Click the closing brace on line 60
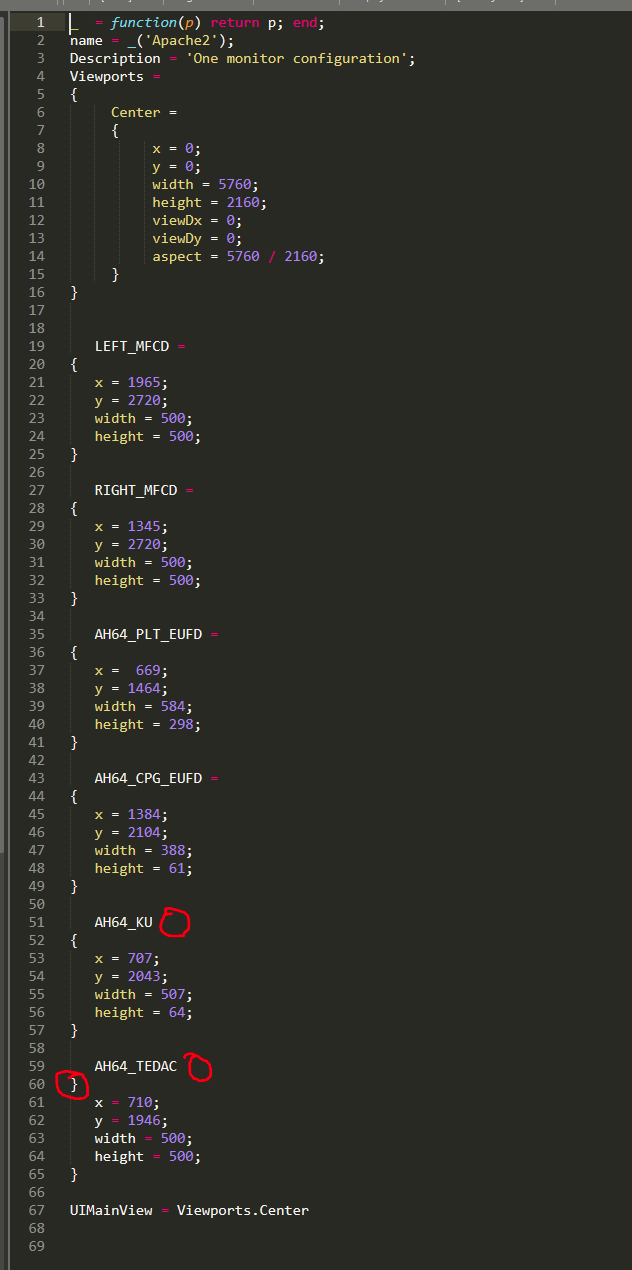This screenshot has width=632, height=1270. [73, 1084]
